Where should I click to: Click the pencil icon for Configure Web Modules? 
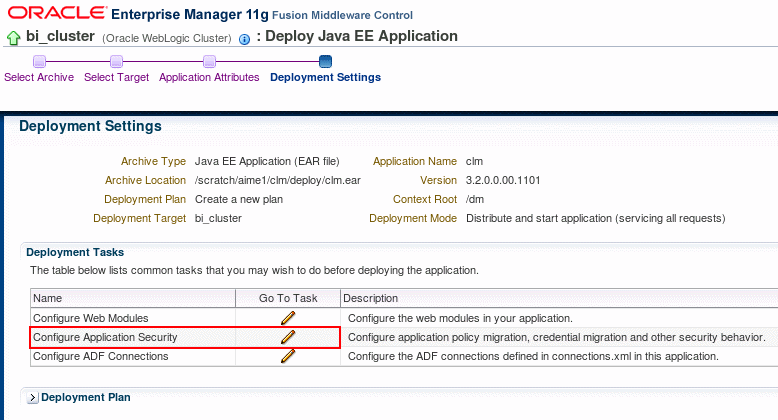pos(288,318)
